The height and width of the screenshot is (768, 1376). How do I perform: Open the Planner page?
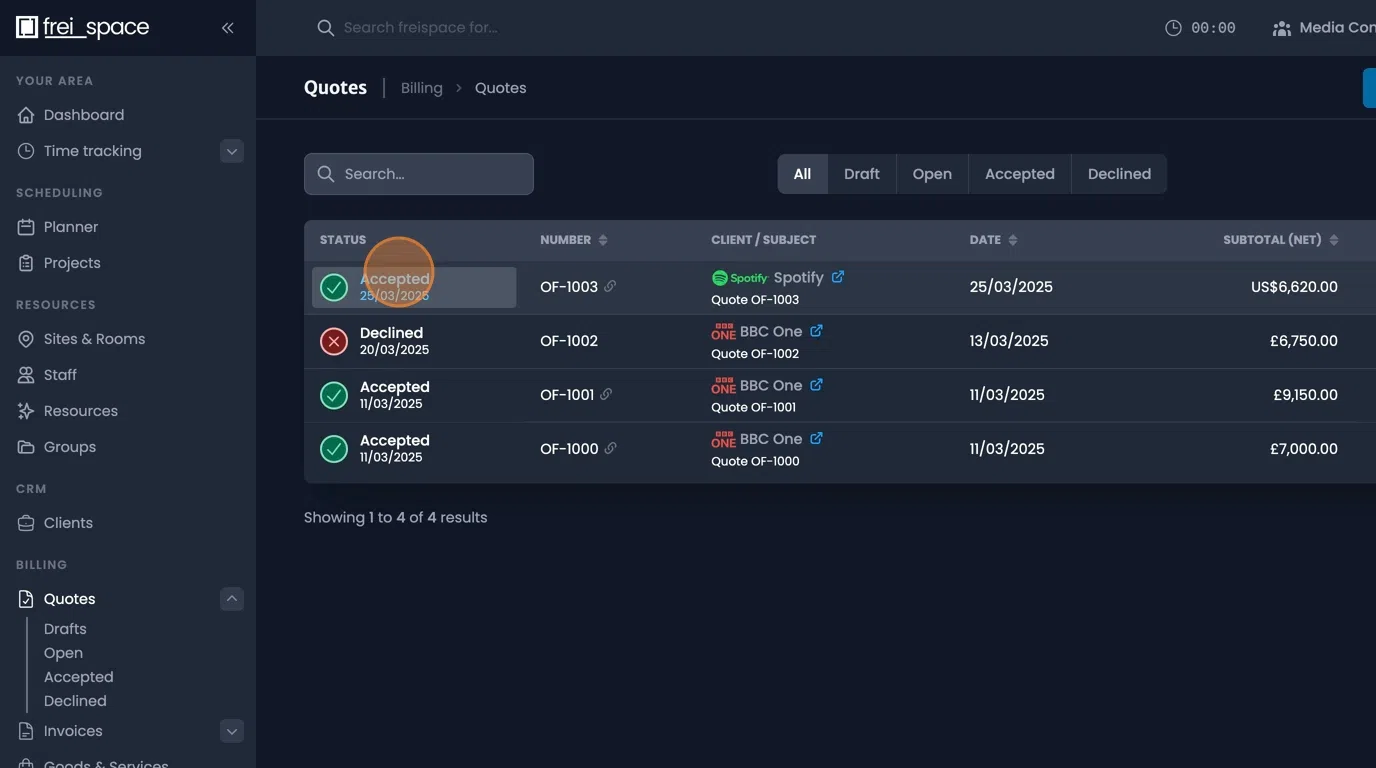(x=71, y=227)
